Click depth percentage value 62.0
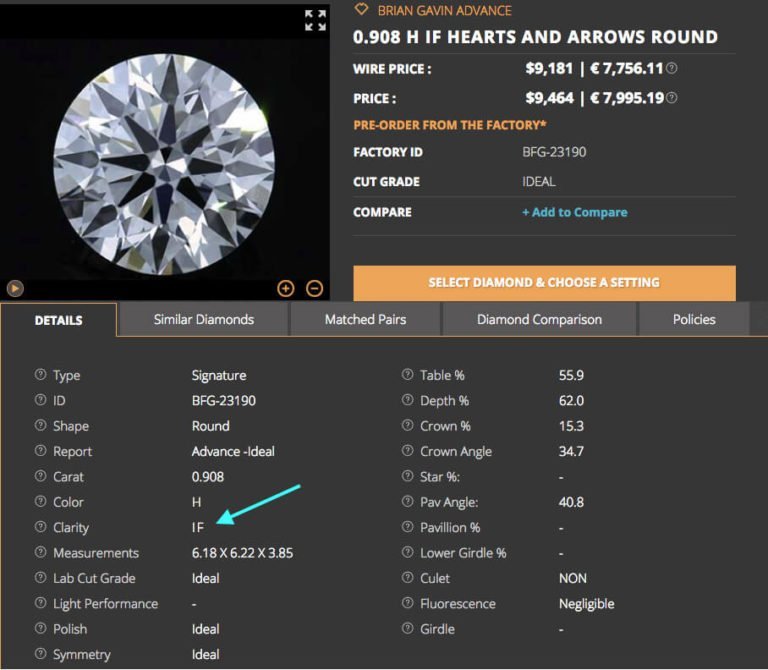This screenshot has height=670, width=768. (x=571, y=401)
